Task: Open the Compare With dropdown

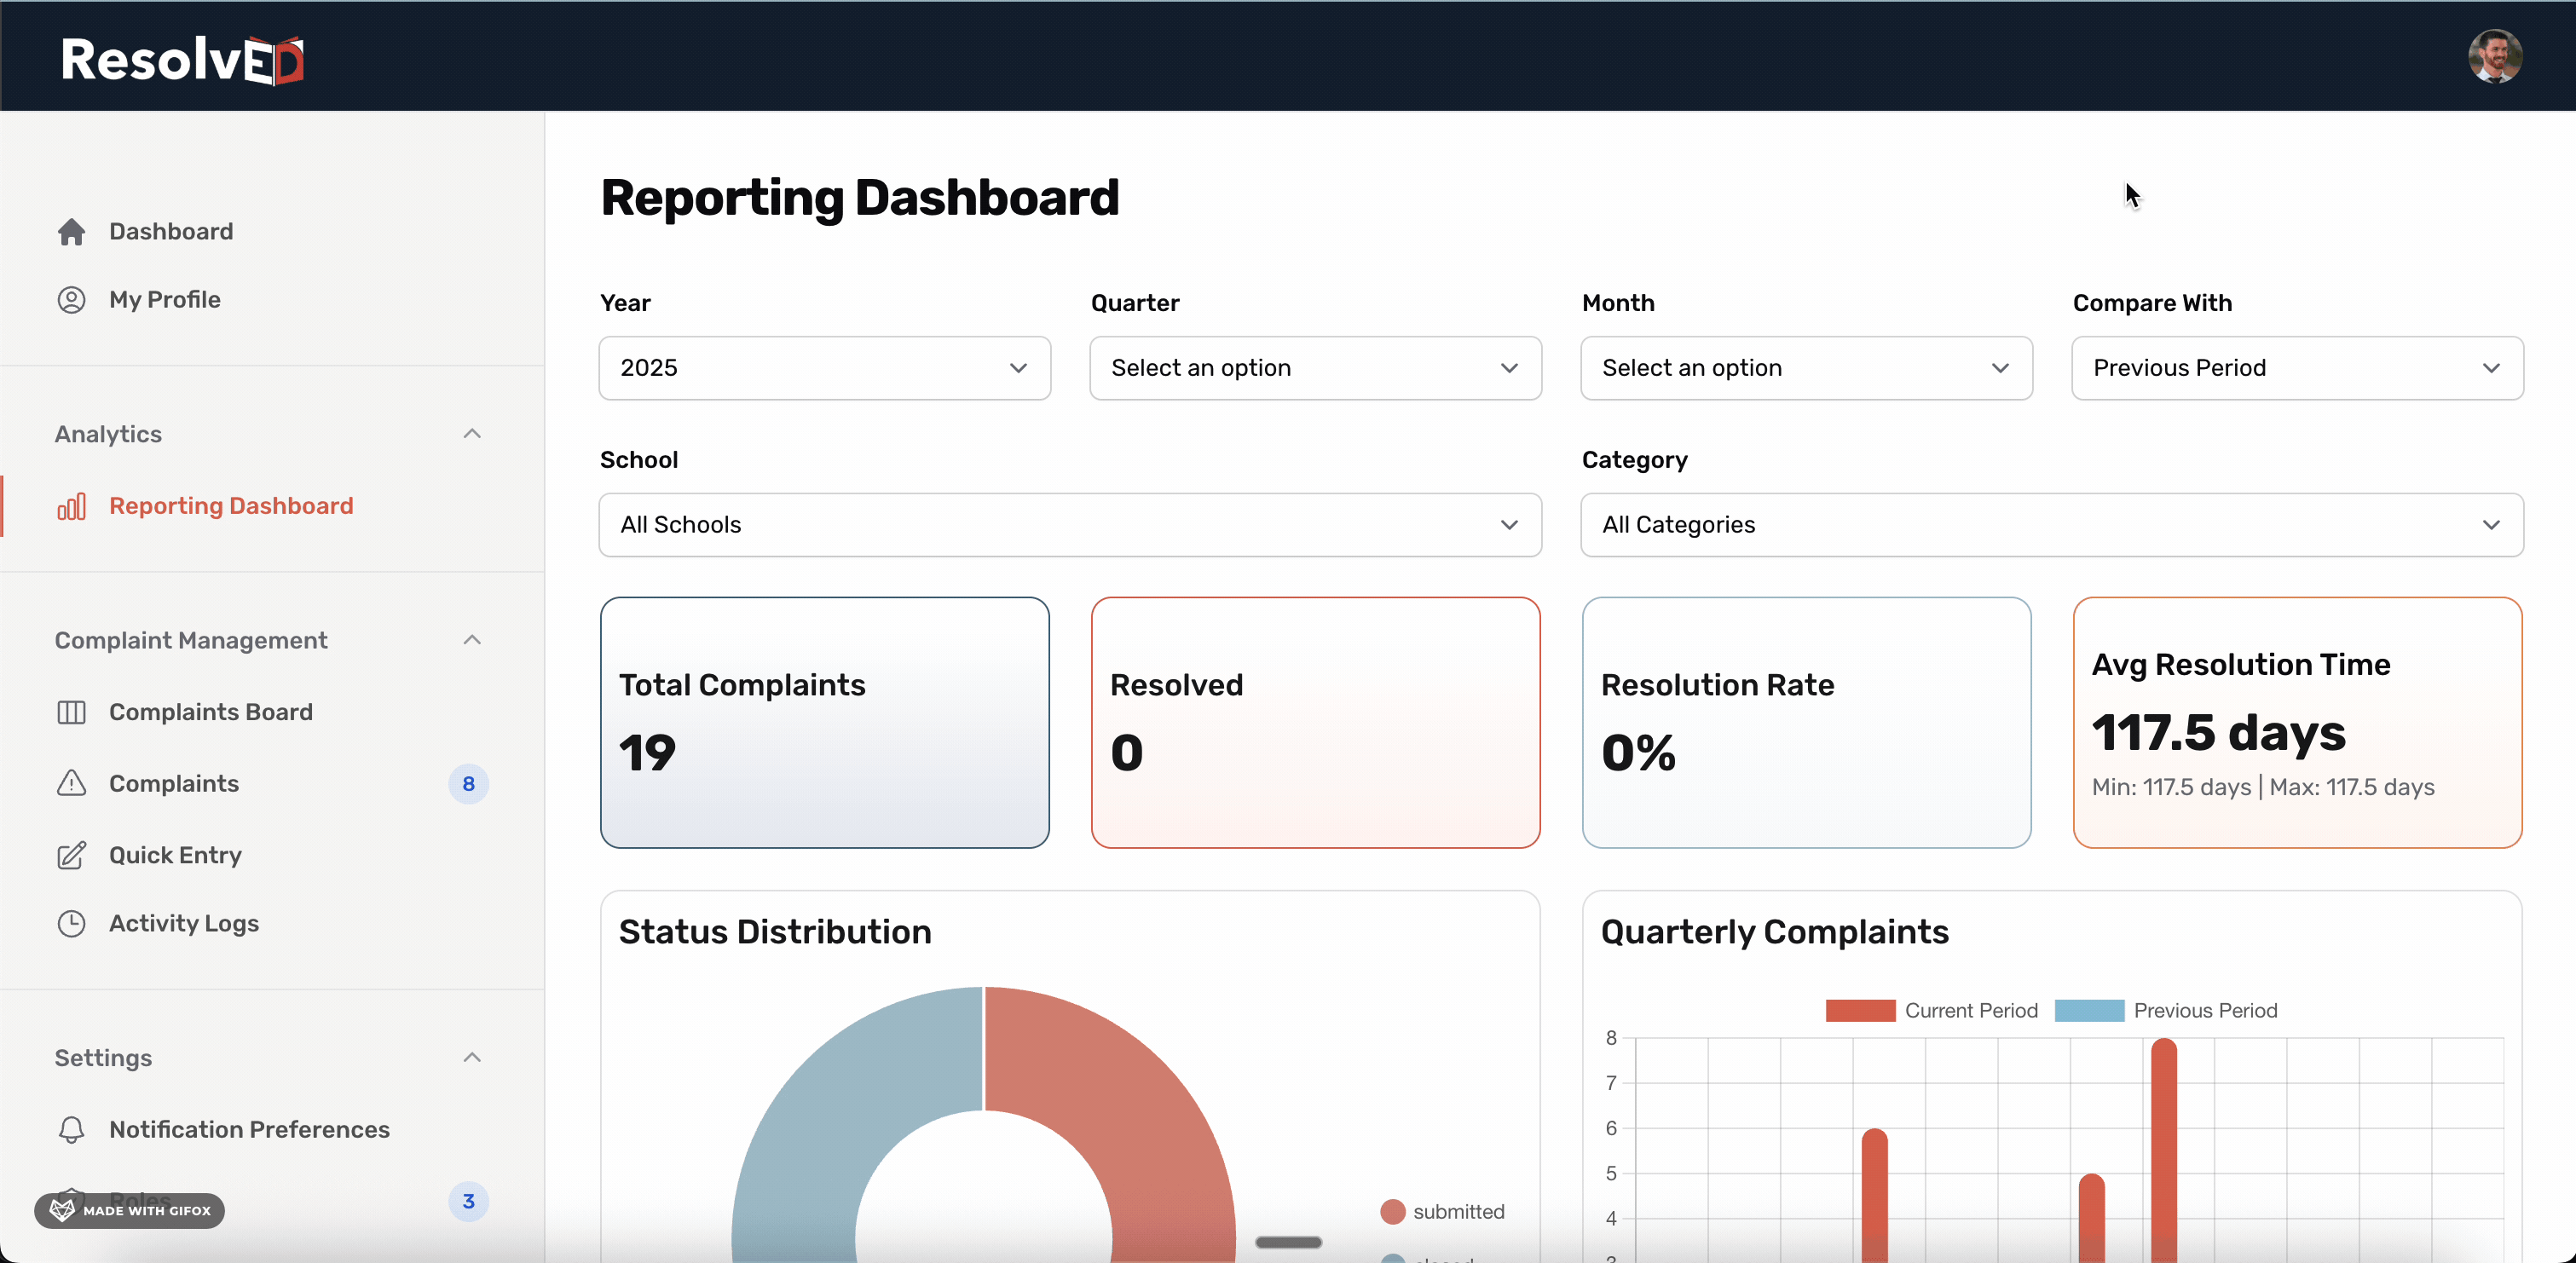Action: point(2297,368)
